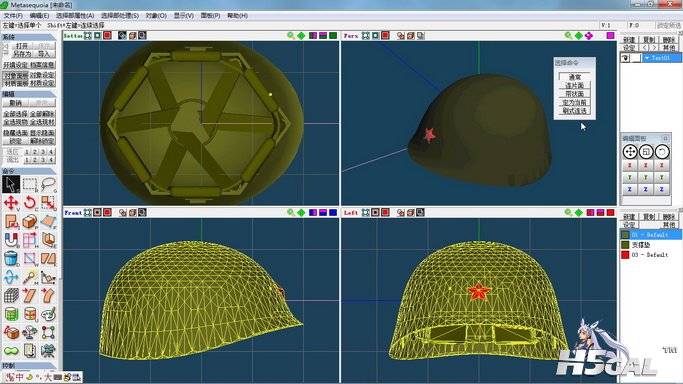Collapse the 系统 panel header

29,37
